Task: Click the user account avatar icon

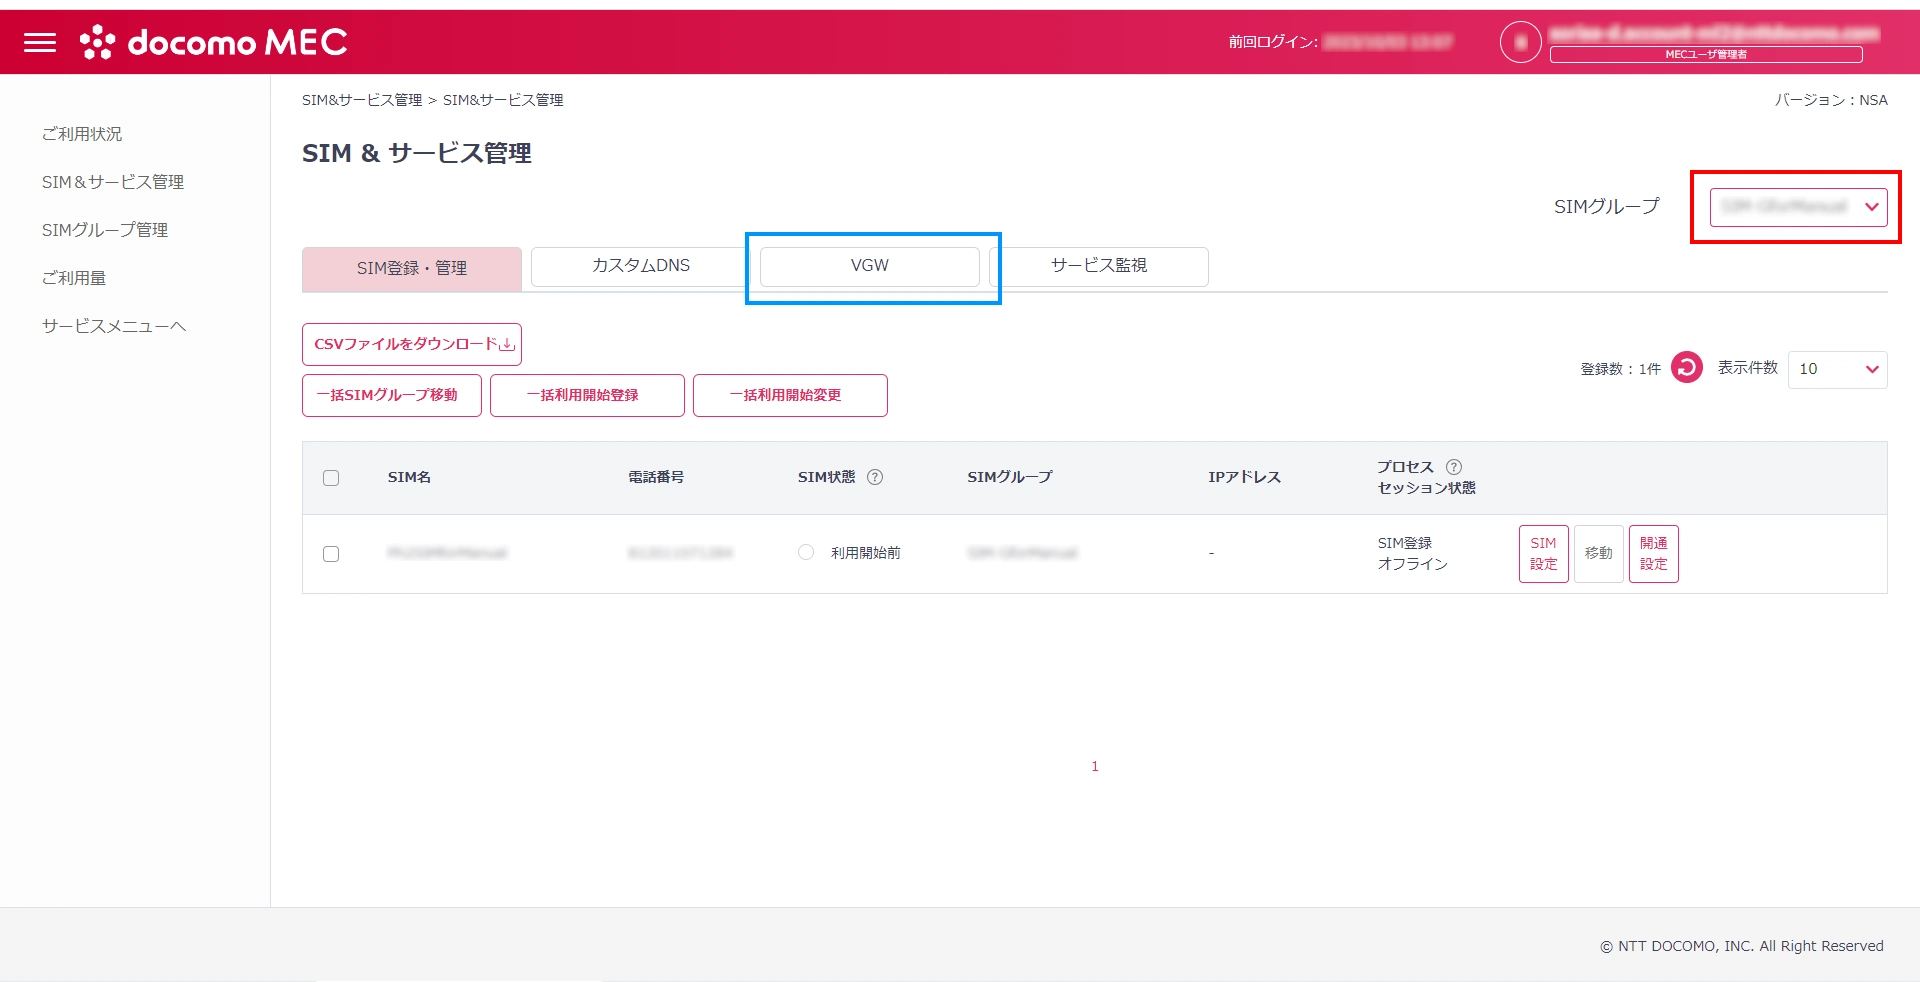Action: 1520,42
